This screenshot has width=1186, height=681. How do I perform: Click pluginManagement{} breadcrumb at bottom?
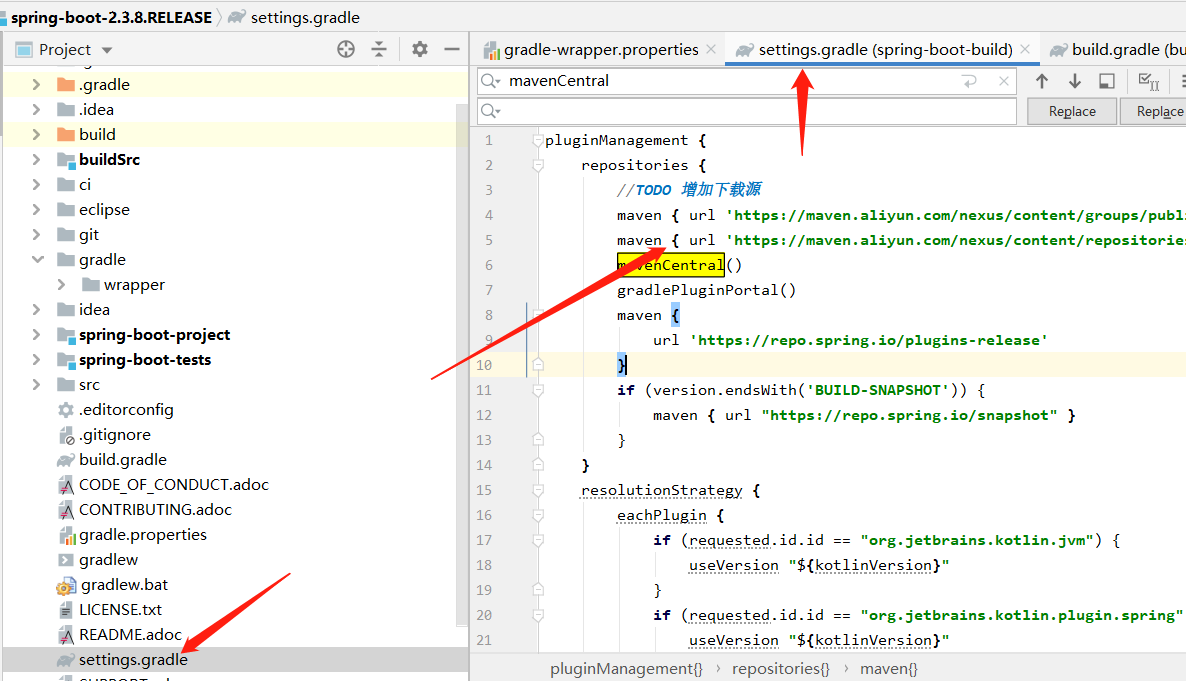click(626, 669)
